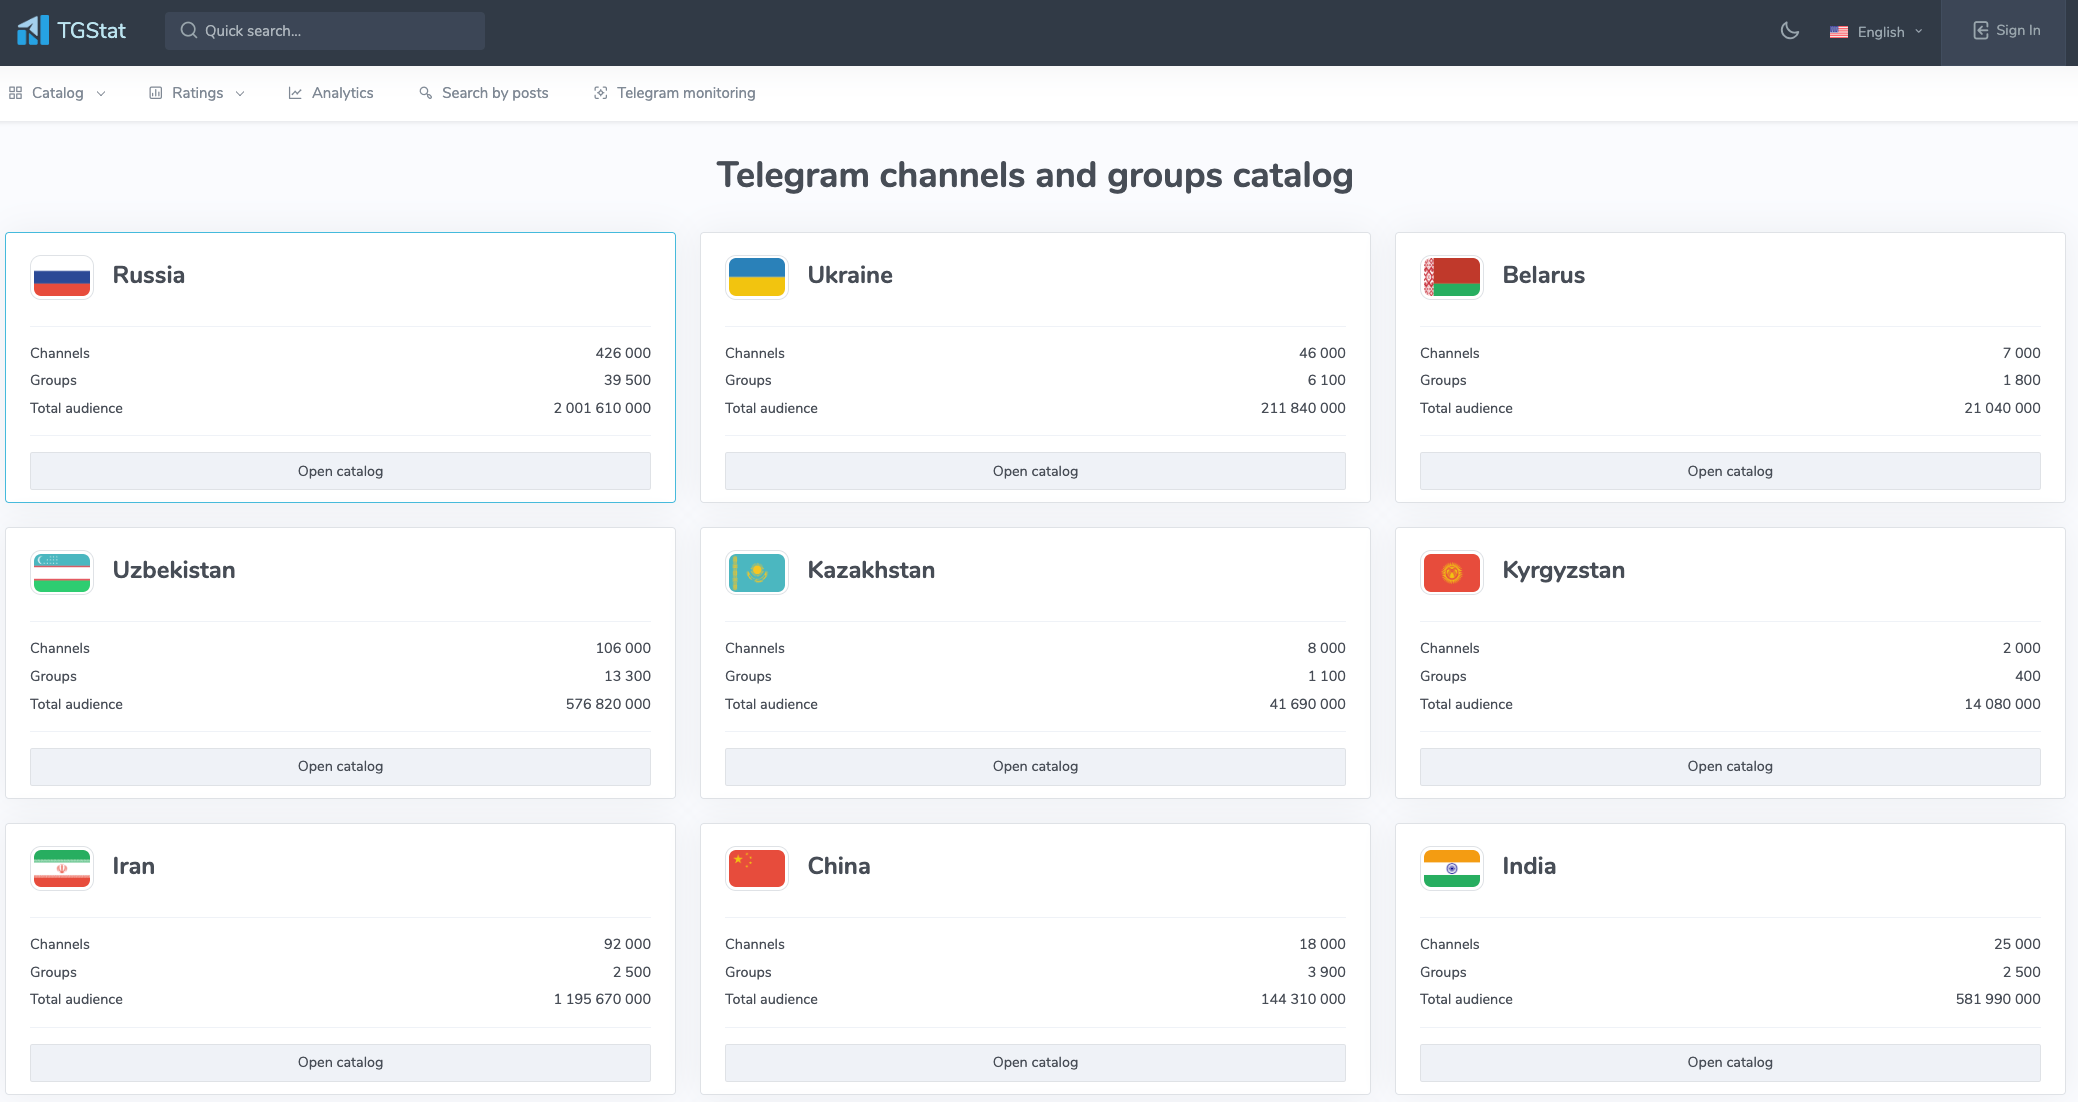Click Kyrgyzstan groups count 400
Viewport: 2078px width, 1102px height.
2027,676
